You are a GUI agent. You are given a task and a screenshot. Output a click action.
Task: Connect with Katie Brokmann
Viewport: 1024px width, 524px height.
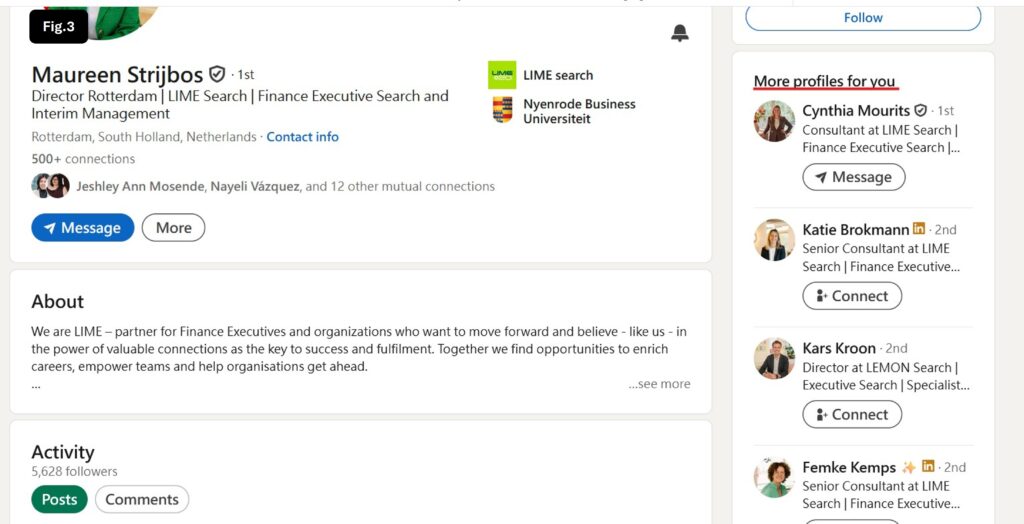[x=852, y=296]
